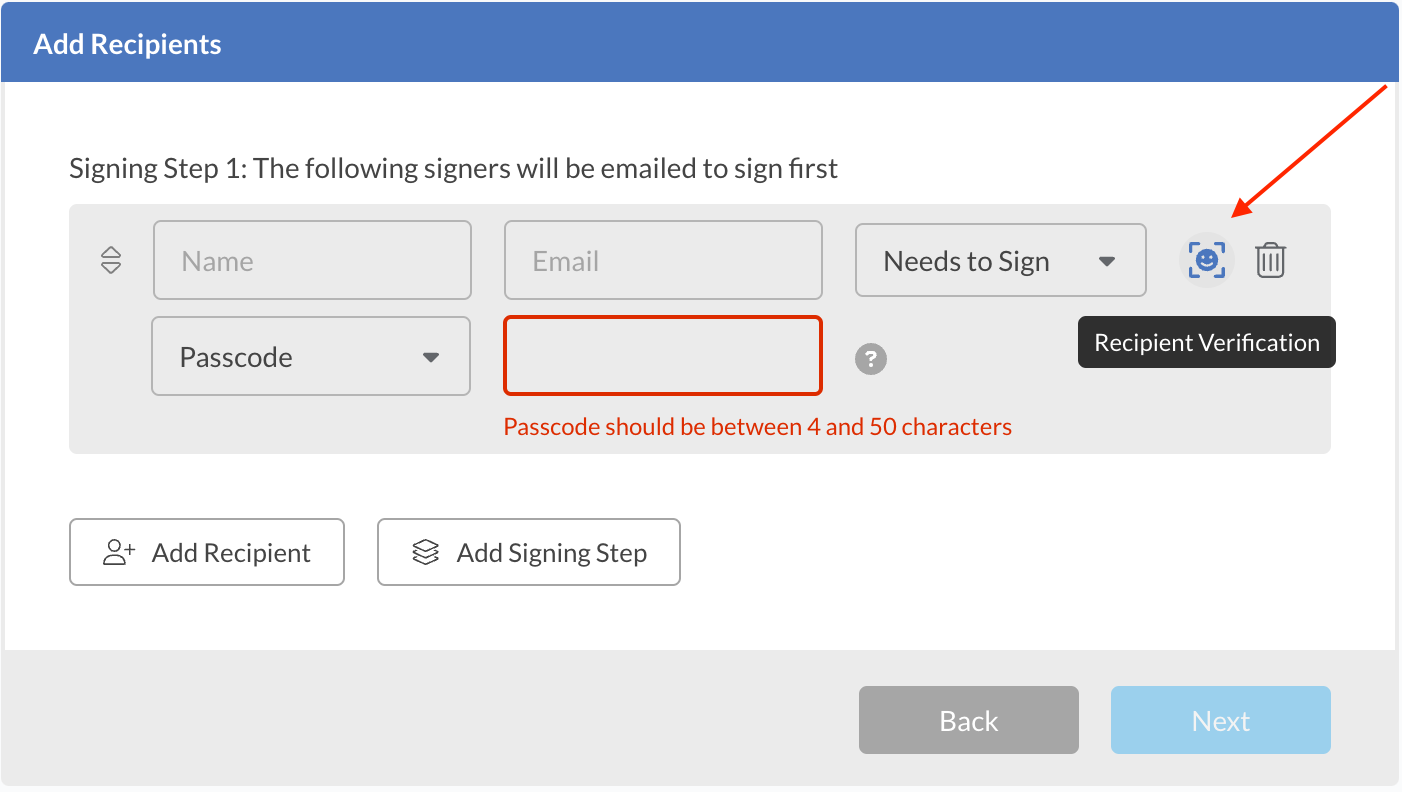1402x792 pixels.
Task: Delete the recipient using the trash icon
Action: [1270, 260]
